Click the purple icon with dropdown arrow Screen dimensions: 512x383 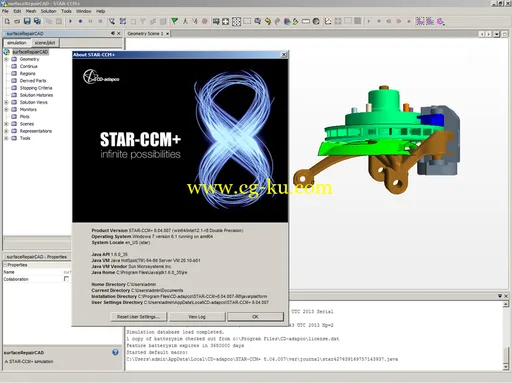[441, 21]
